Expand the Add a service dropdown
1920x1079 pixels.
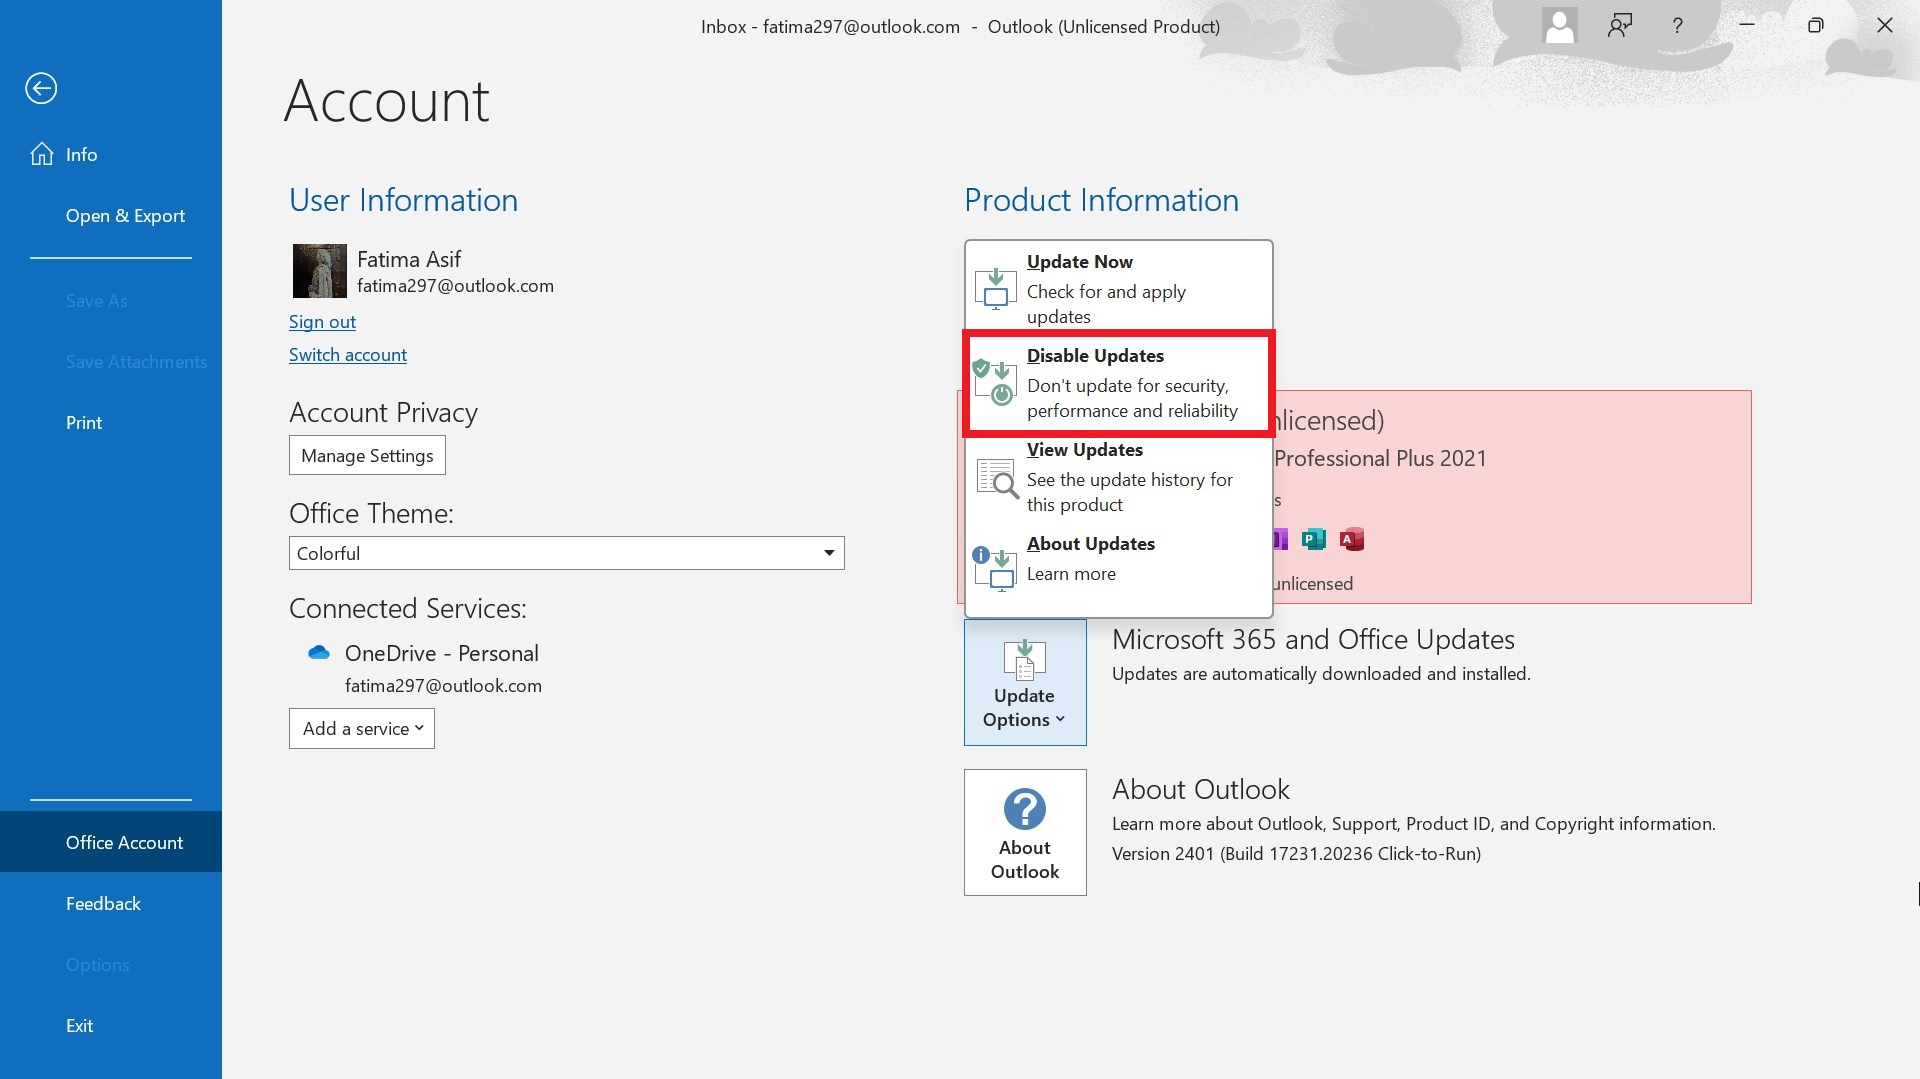click(x=362, y=729)
